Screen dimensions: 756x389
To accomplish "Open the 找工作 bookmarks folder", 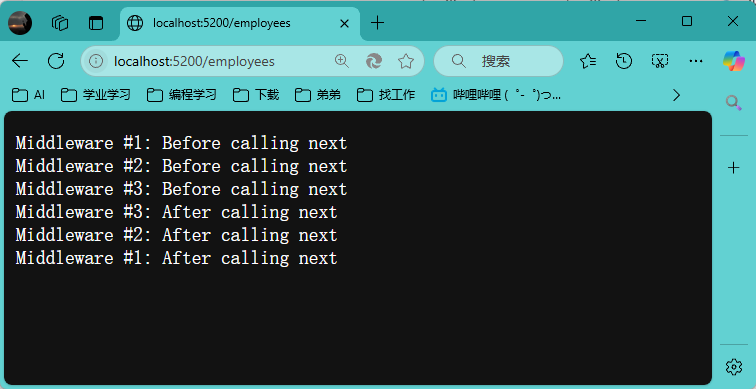I will pos(386,95).
